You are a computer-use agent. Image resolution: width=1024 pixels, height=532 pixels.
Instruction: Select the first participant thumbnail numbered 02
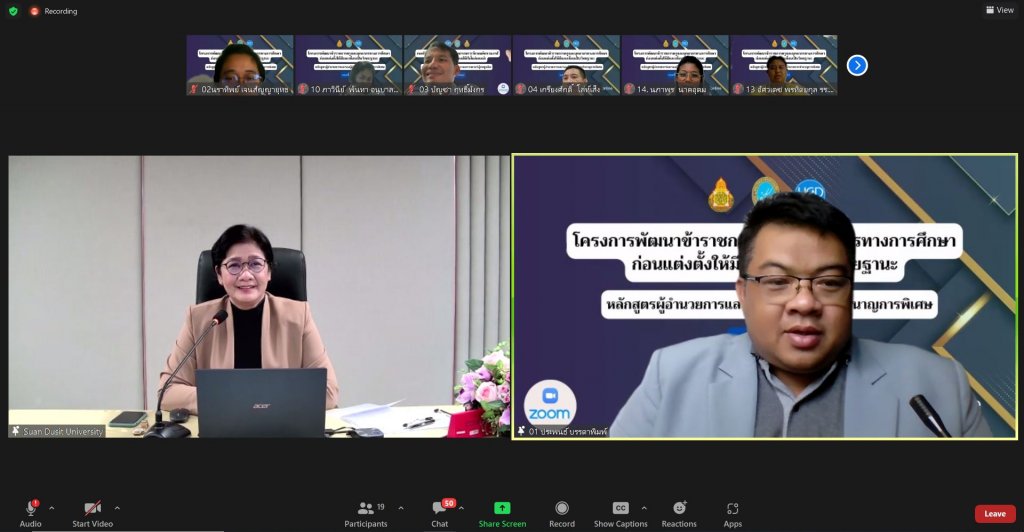(240, 65)
